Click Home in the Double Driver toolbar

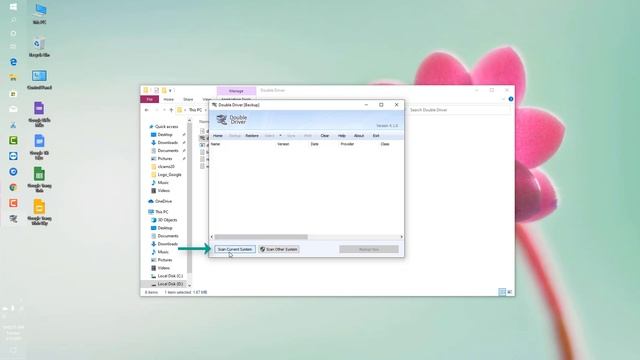(218, 136)
